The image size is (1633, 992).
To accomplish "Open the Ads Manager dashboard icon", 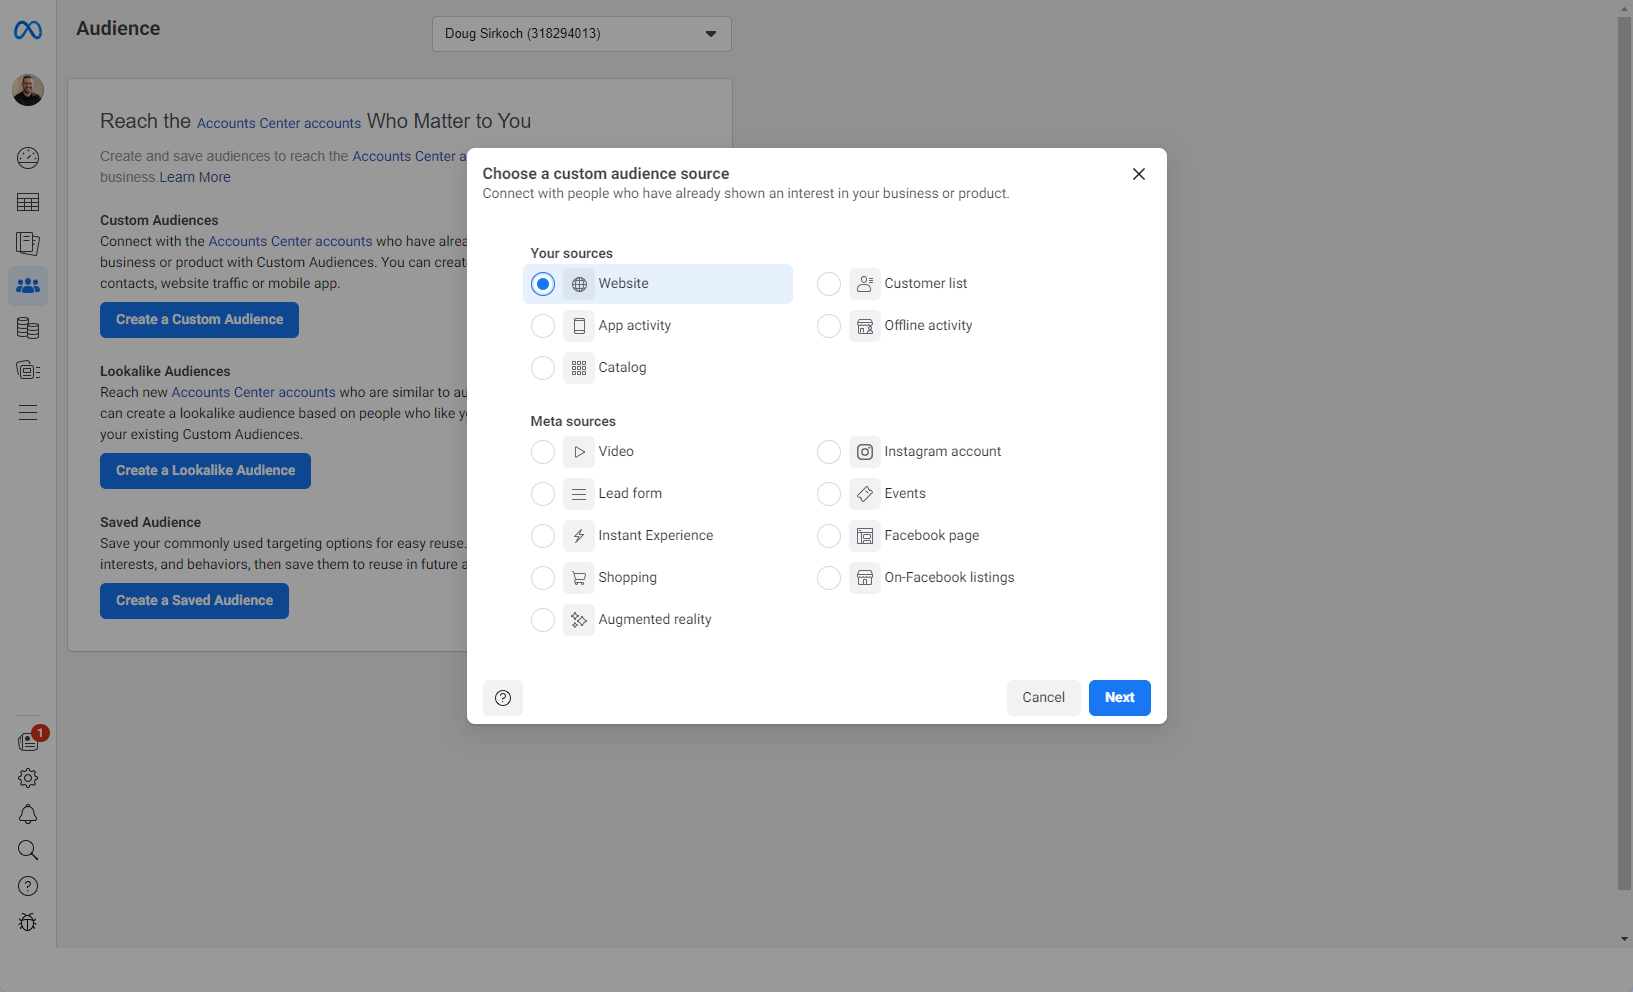I will 28,158.
